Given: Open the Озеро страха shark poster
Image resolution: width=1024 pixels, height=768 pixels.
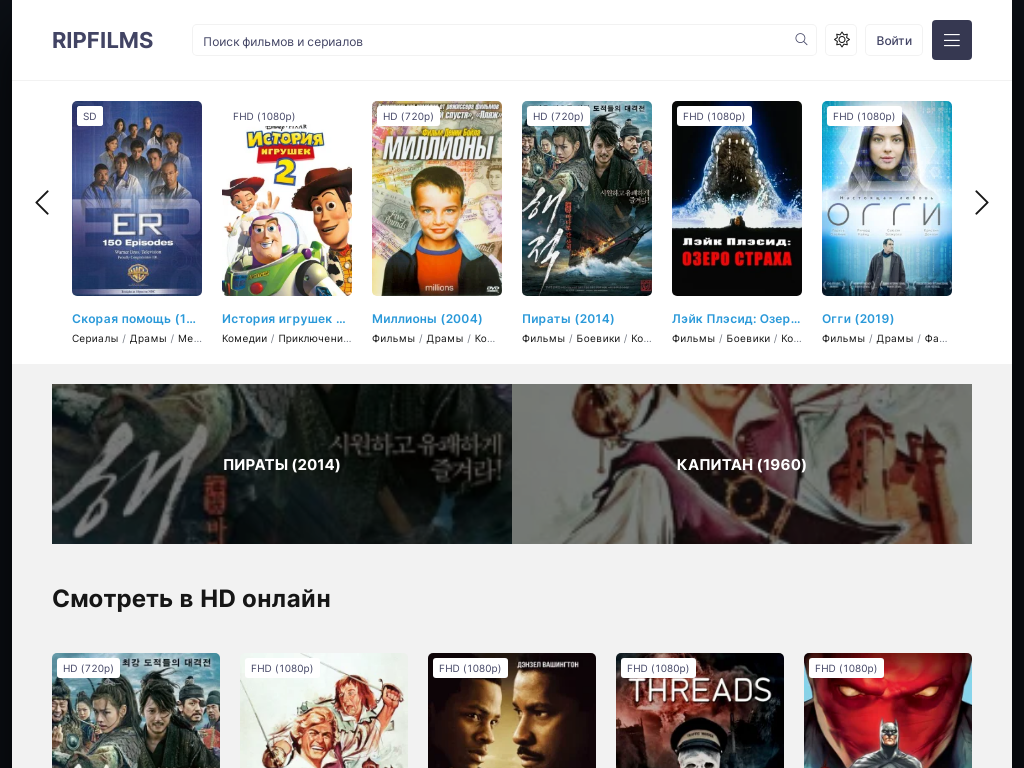Looking at the screenshot, I should tap(737, 199).
